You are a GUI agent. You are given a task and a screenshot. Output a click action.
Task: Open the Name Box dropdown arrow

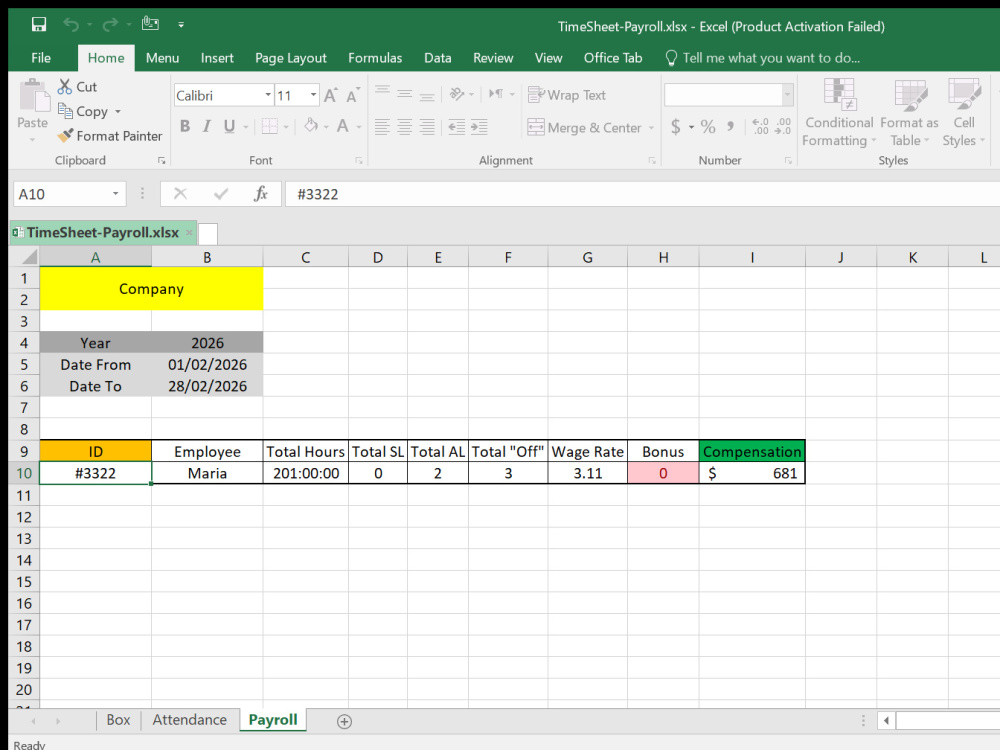pos(115,194)
